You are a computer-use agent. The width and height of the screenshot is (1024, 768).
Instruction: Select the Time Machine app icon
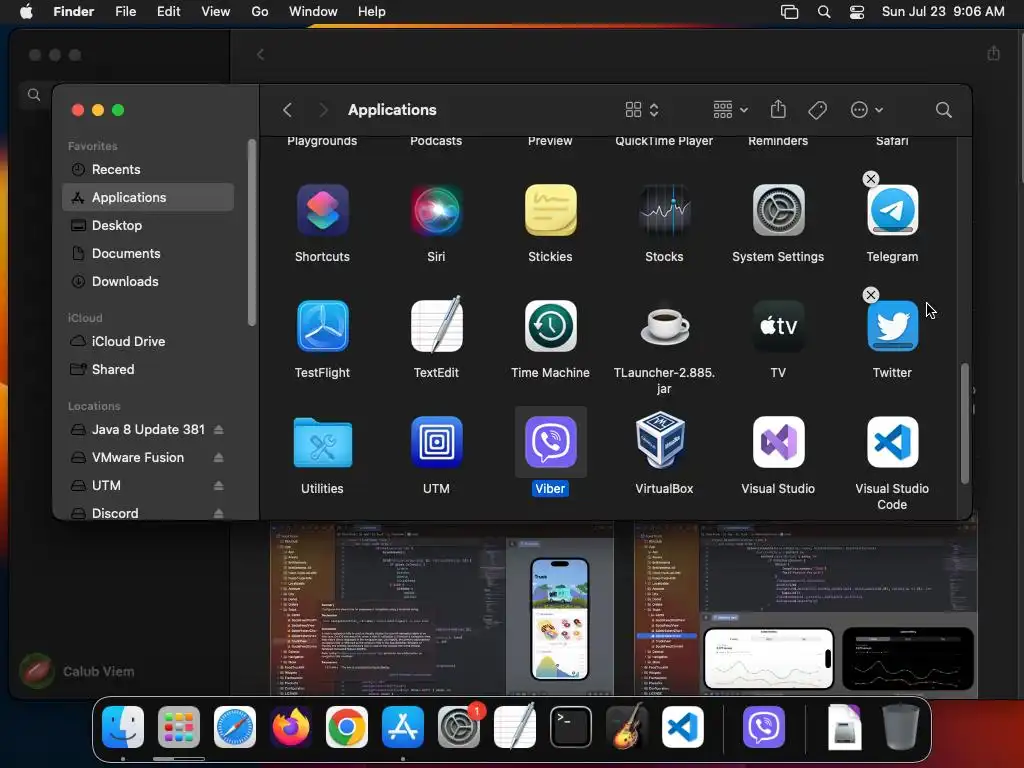(x=551, y=326)
